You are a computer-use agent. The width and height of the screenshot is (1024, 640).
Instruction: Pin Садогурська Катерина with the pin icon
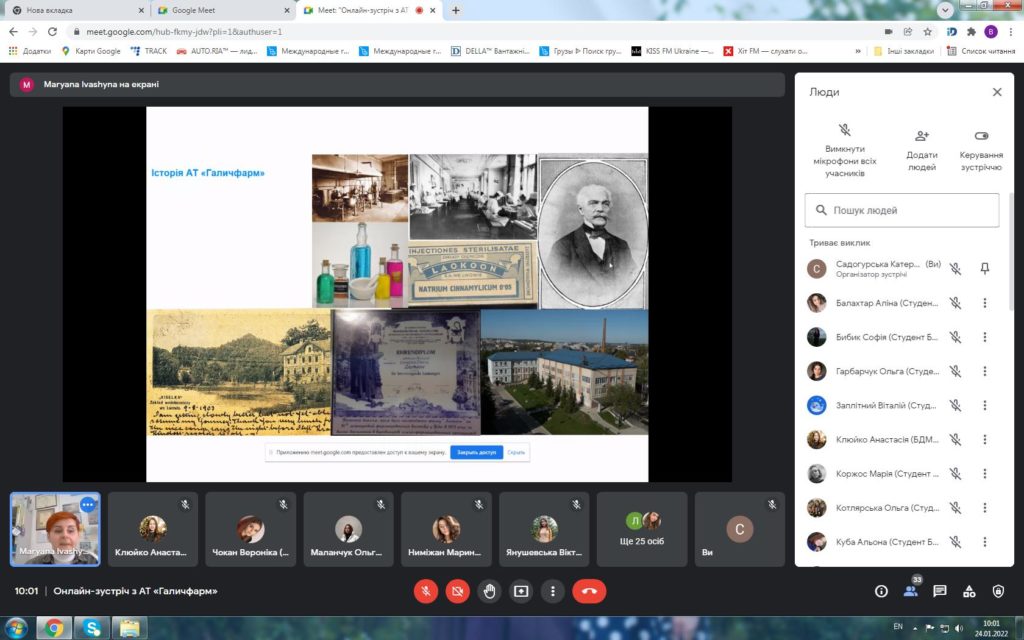pyautogui.click(x=985, y=268)
